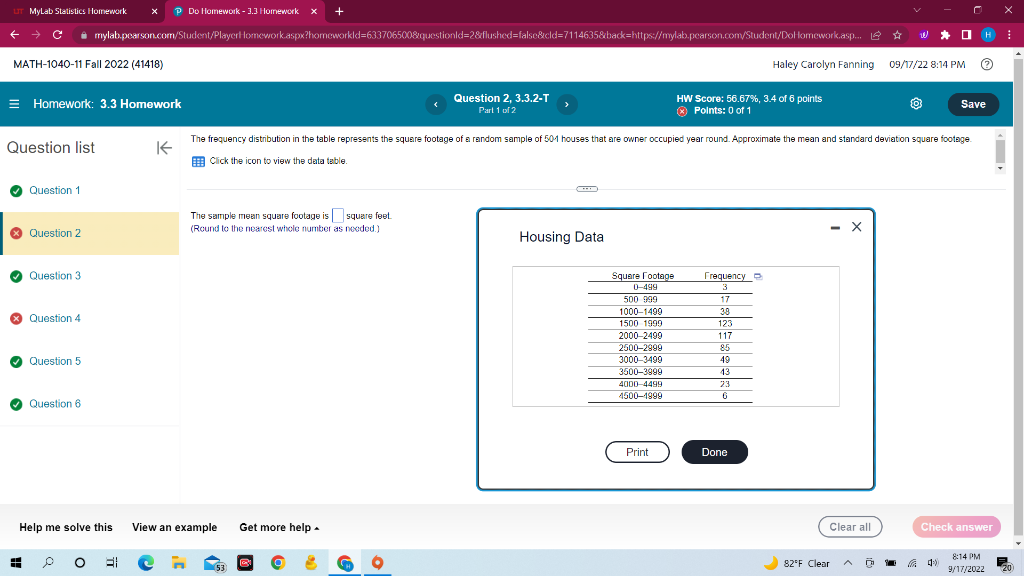Open the homework settings gear icon

916,103
